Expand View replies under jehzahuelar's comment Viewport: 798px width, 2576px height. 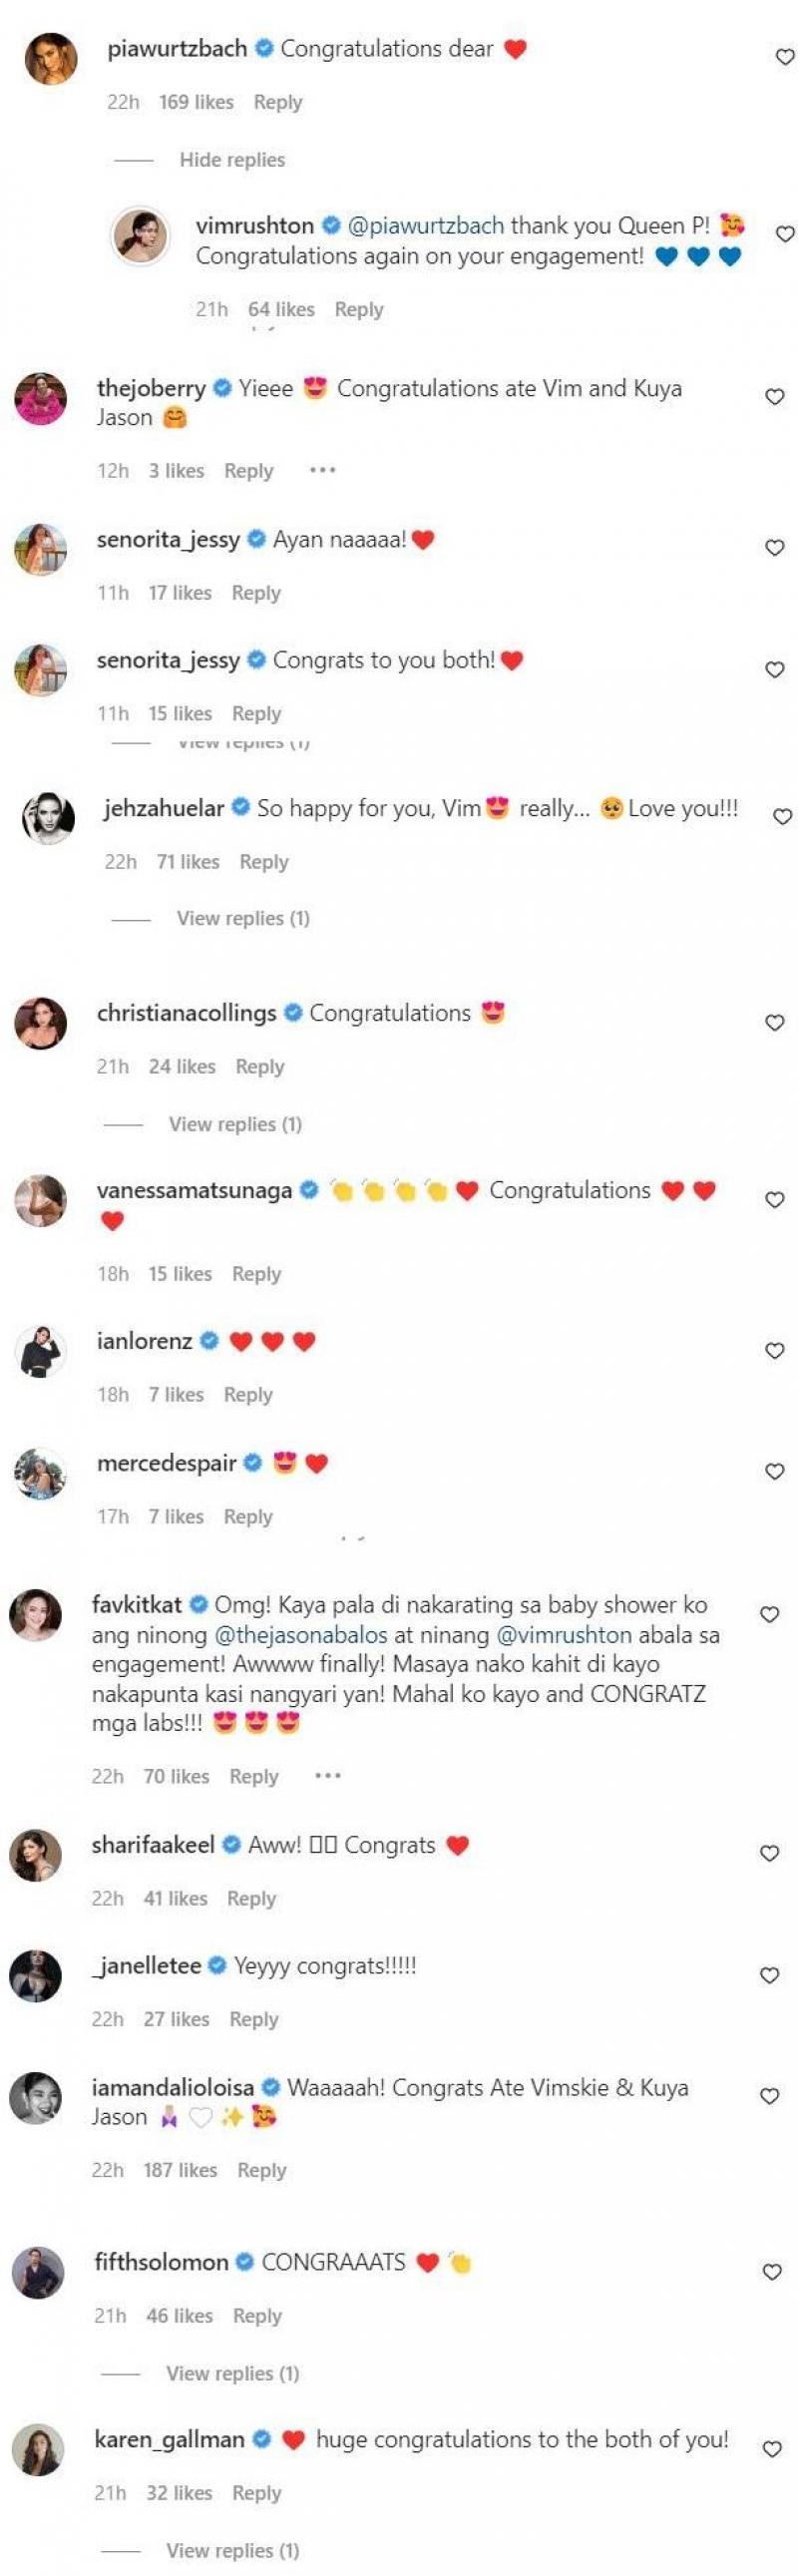[x=241, y=917]
